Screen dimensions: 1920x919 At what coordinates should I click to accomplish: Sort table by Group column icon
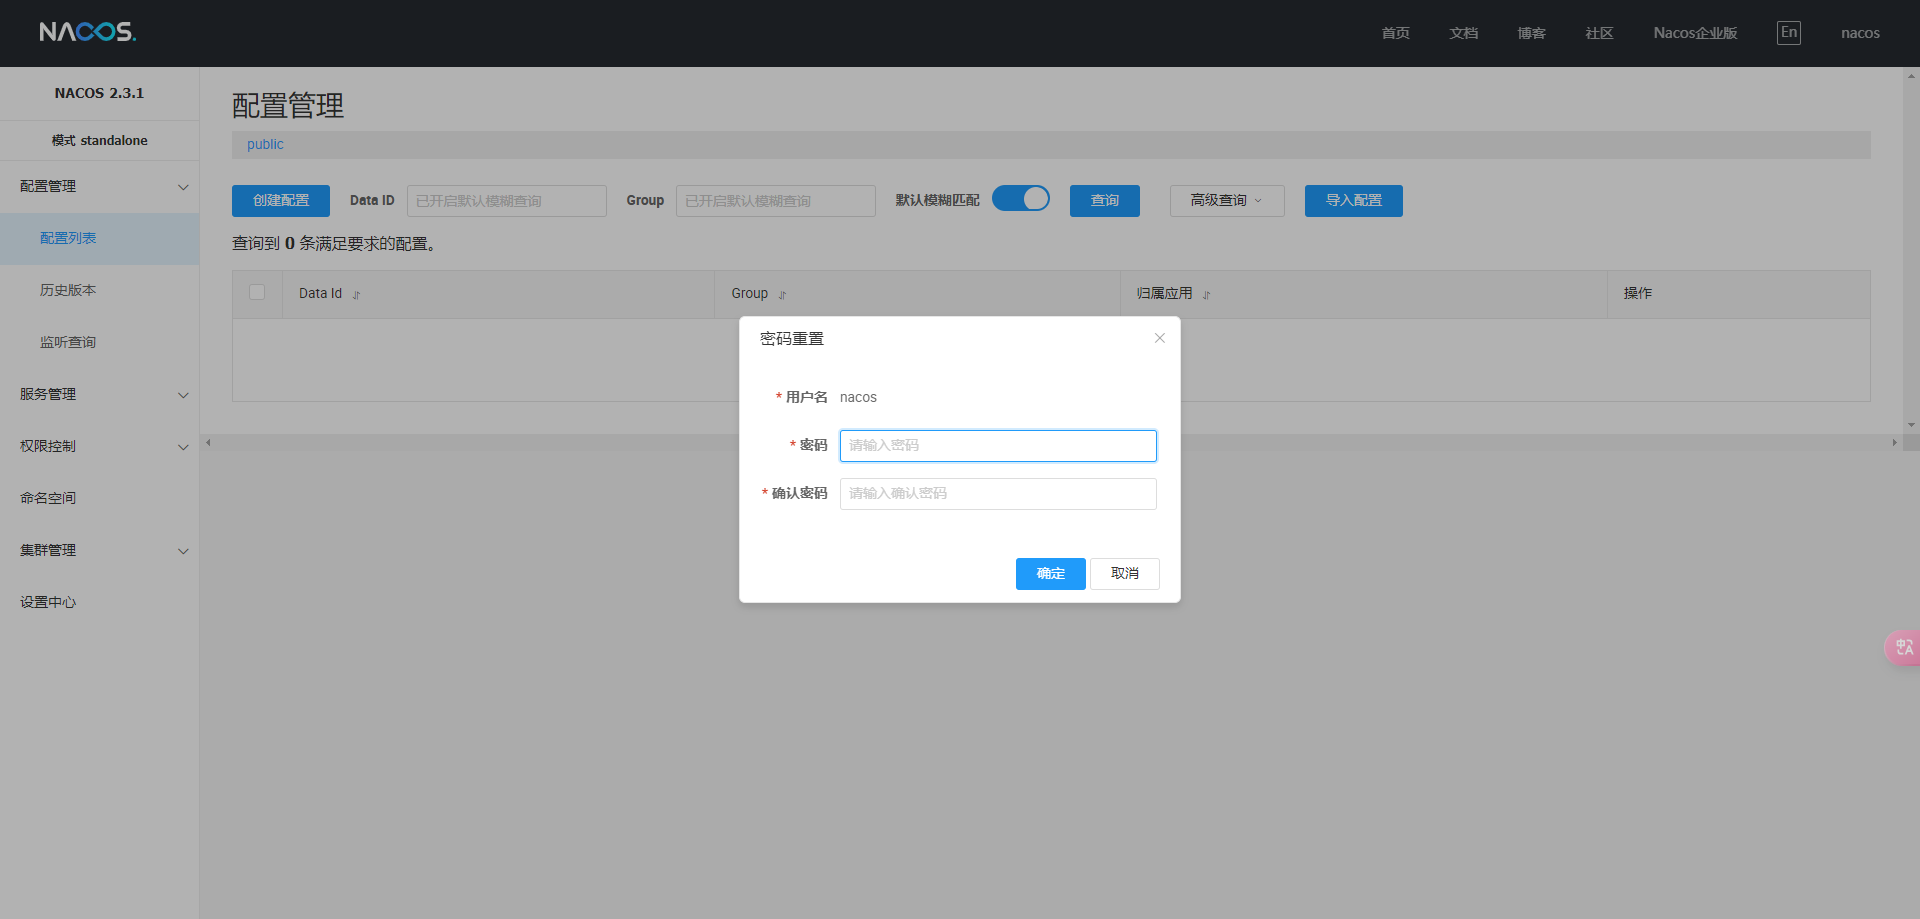click(782, 295)
